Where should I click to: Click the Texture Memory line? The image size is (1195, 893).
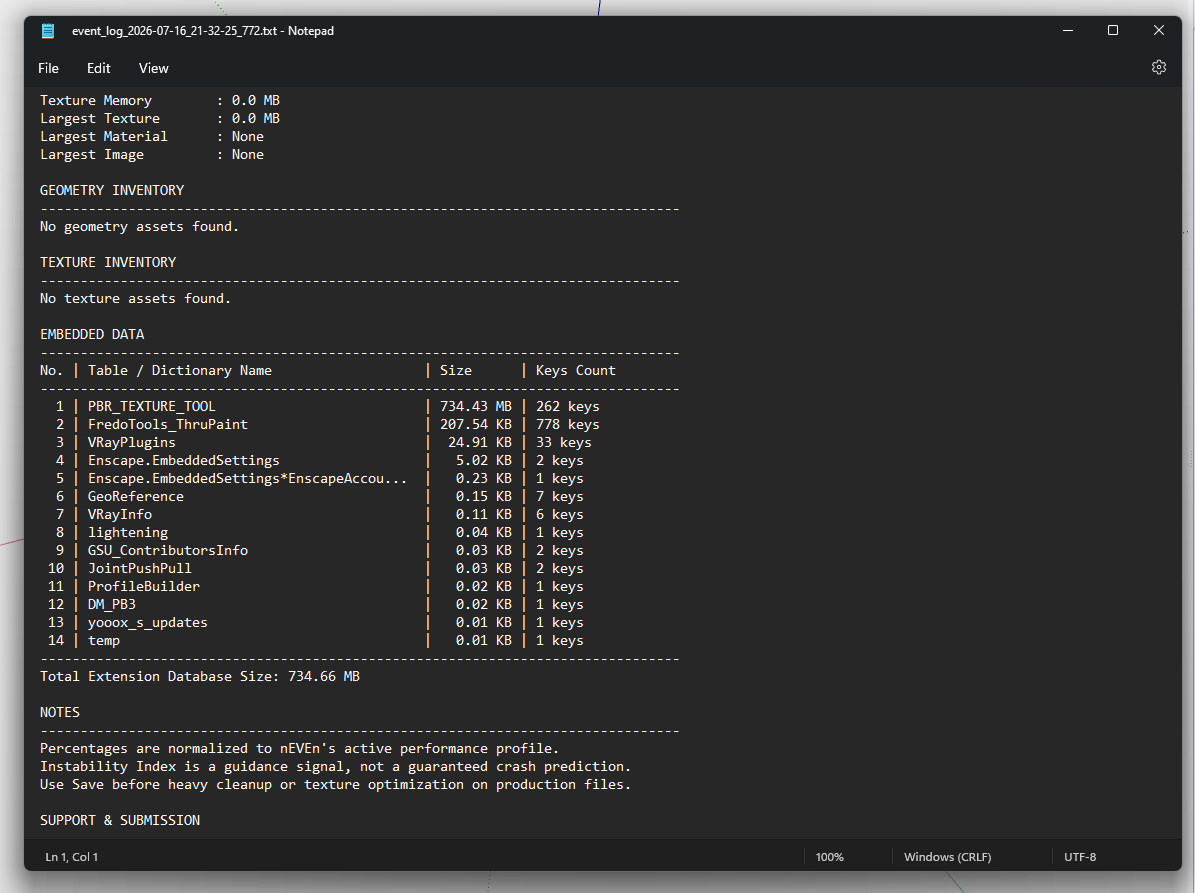tap(160, 101)
